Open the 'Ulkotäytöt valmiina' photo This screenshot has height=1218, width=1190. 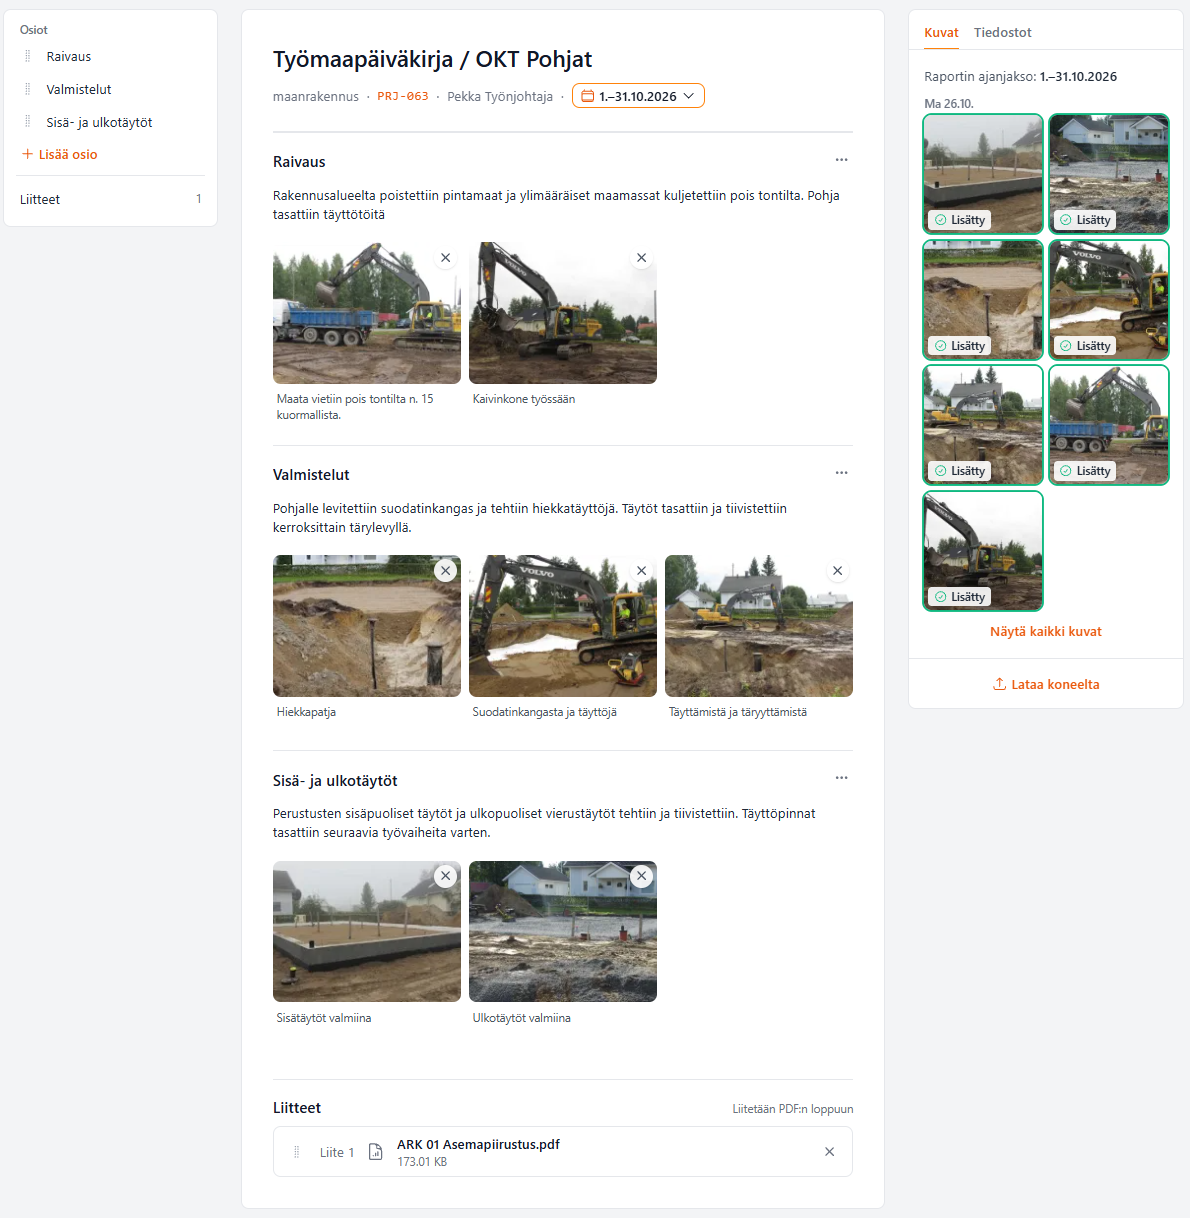tap(563, 931)
